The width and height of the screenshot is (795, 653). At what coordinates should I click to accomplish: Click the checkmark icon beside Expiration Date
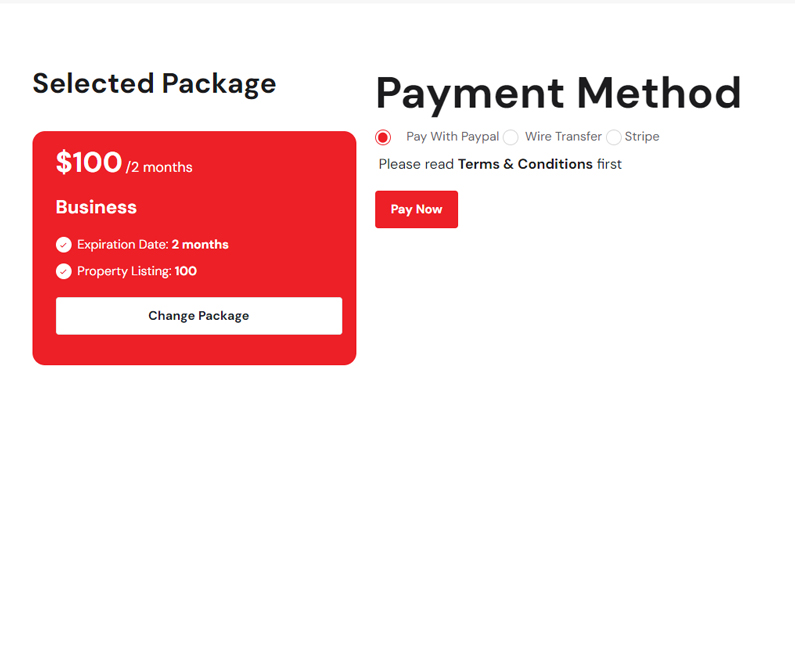64,245
